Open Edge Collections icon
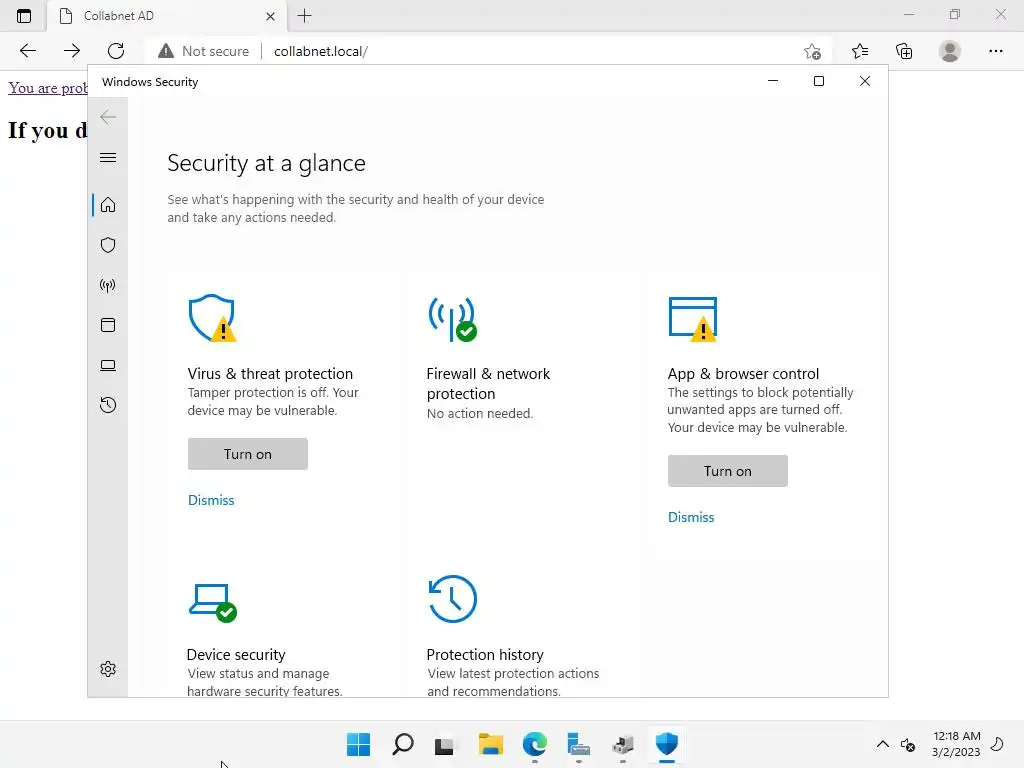 tap(904, 51)
